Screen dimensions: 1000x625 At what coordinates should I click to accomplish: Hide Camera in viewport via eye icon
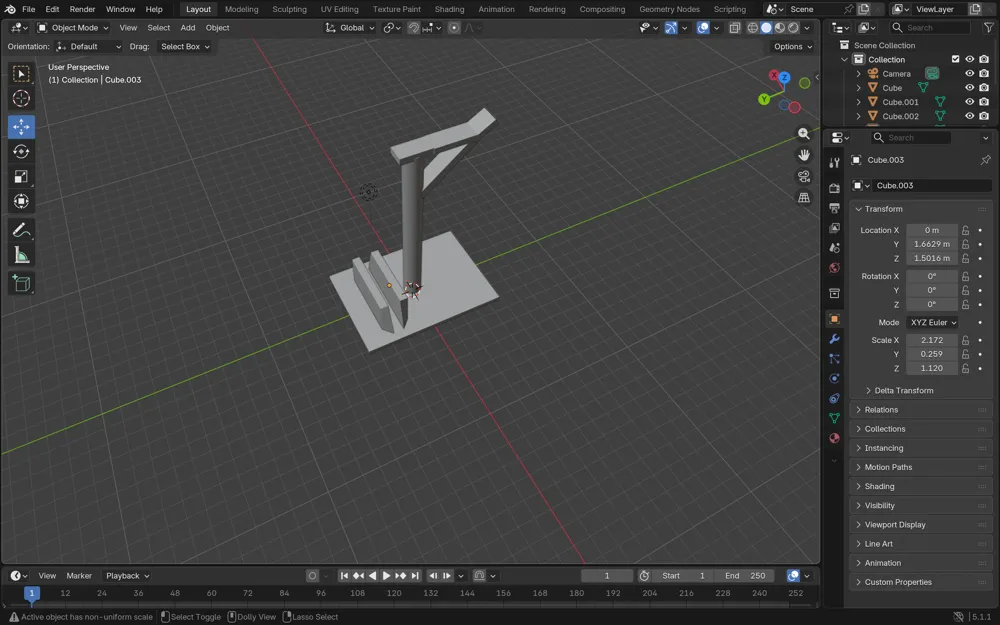(969, 73)
